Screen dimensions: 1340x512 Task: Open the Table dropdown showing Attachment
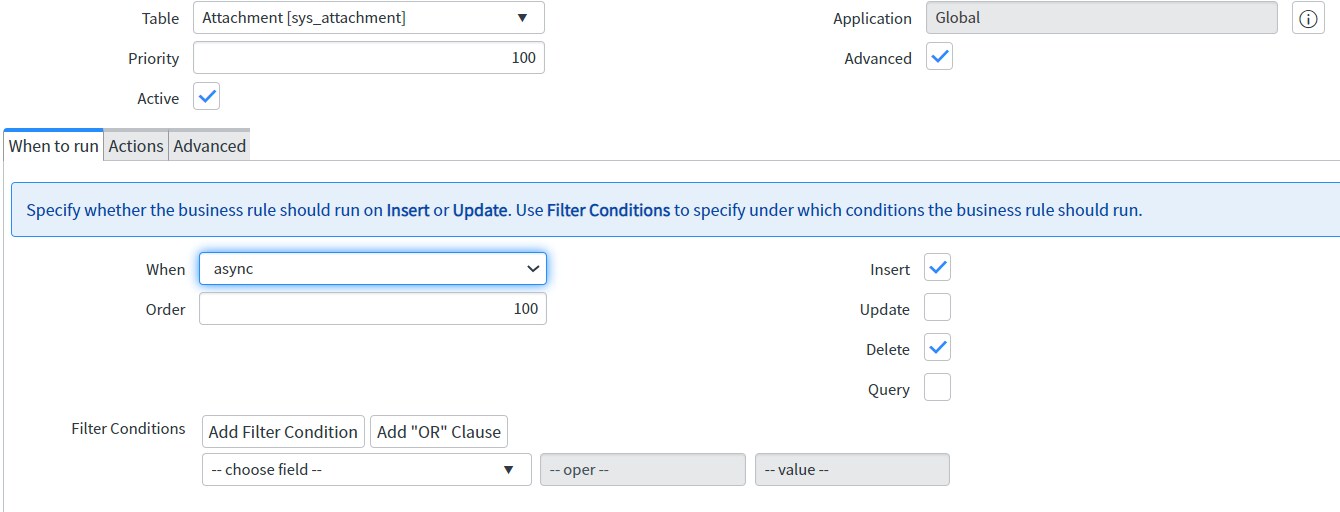tap(369, 18)
